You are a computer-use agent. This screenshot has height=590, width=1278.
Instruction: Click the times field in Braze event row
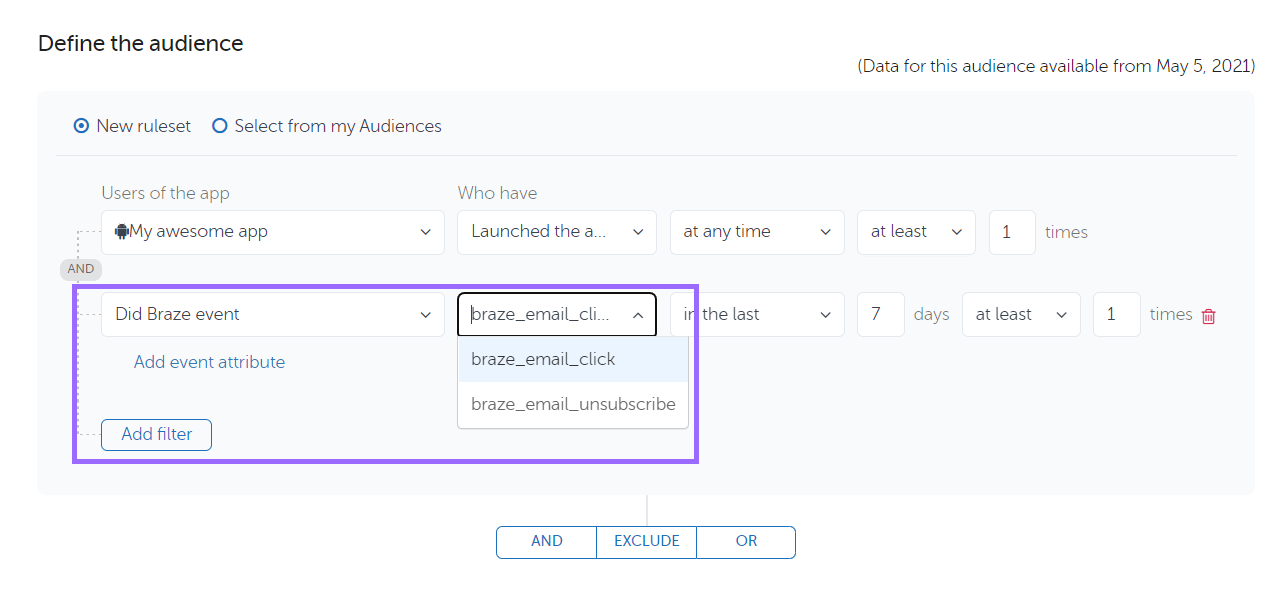pyautogui.click(x=1116, y=314)
